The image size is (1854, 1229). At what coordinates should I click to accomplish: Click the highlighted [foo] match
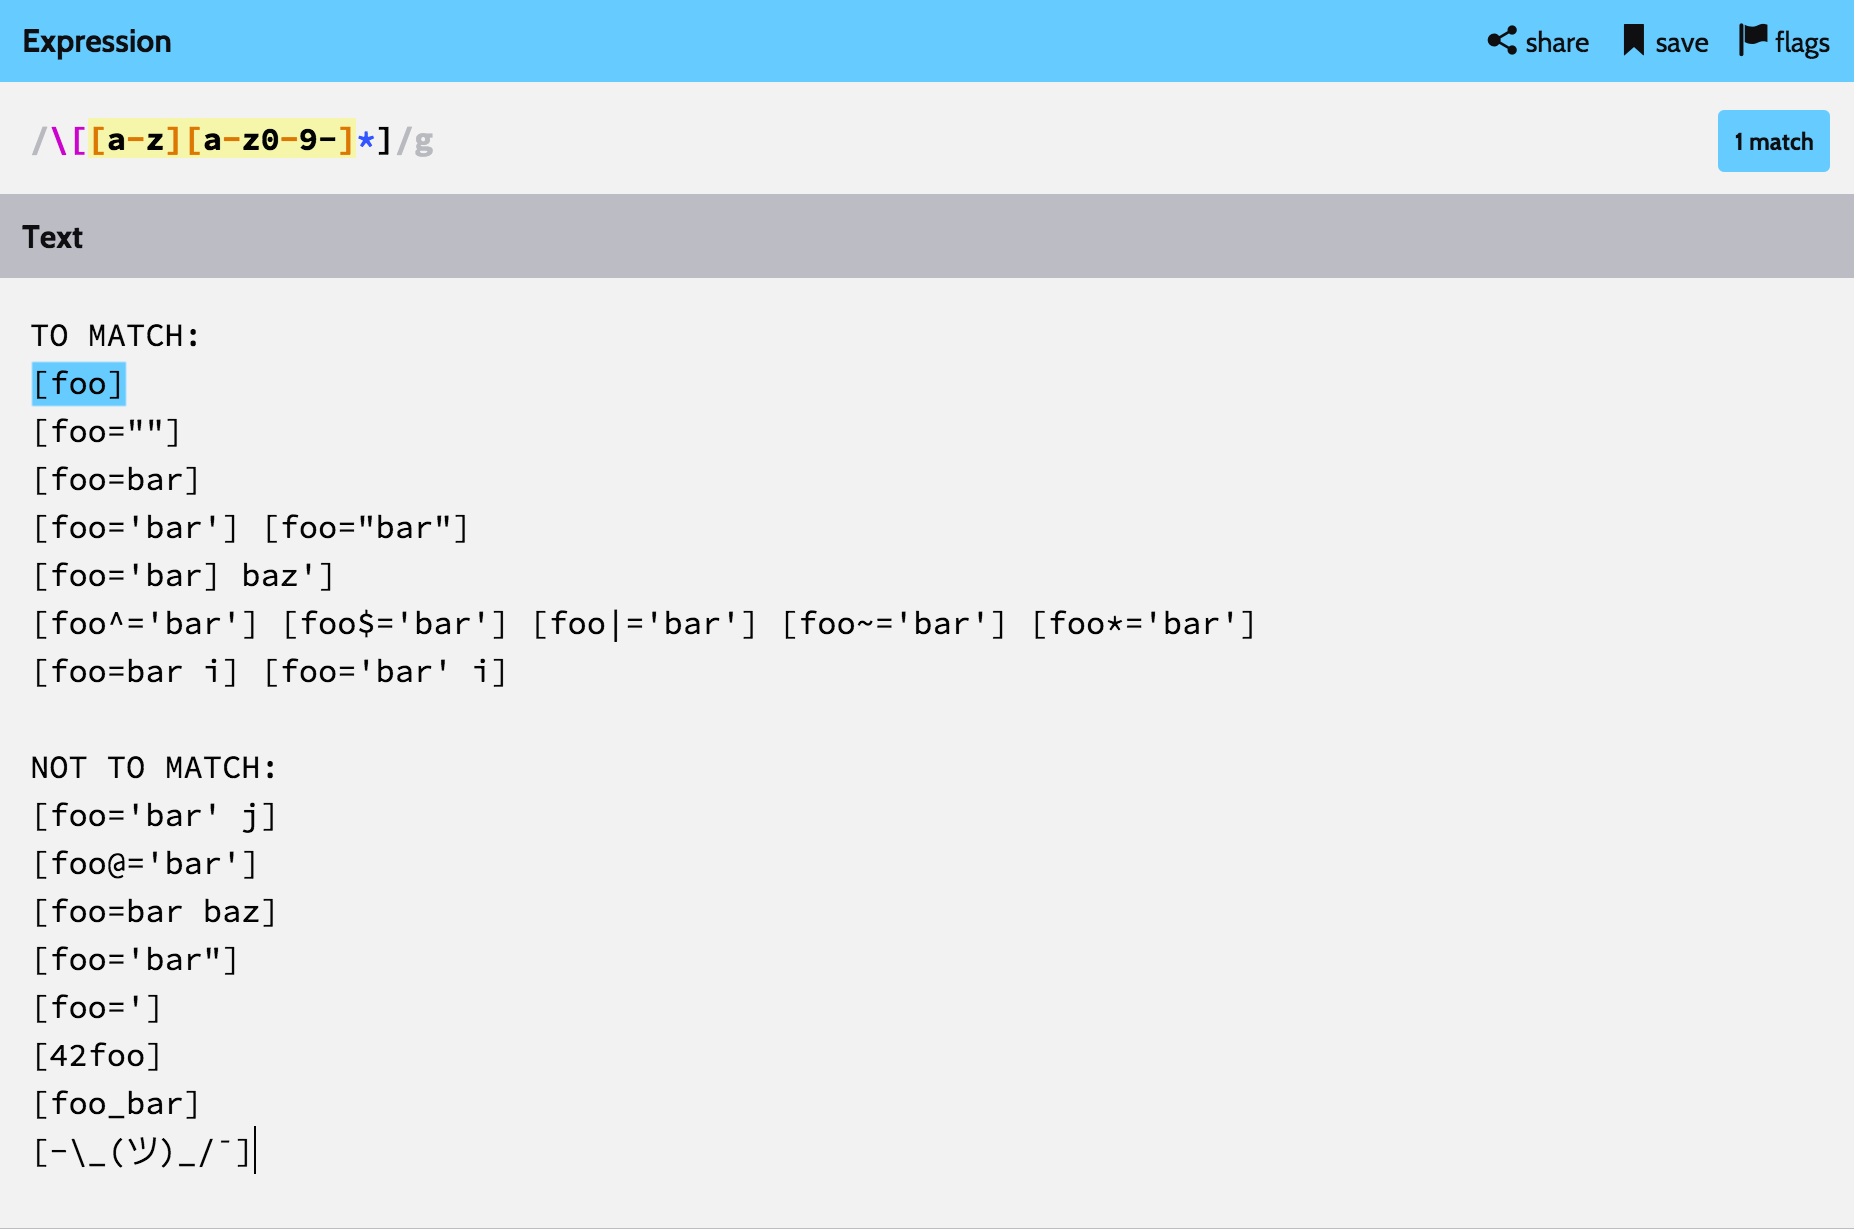(x=78, y=384)
